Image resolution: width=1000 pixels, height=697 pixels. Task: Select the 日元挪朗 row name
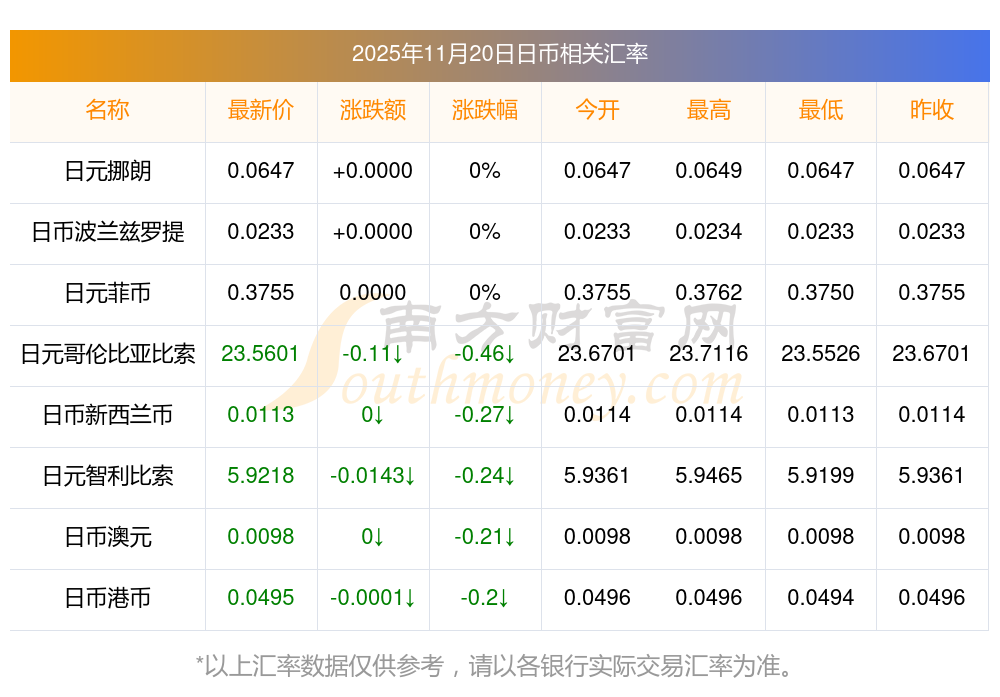107,171
